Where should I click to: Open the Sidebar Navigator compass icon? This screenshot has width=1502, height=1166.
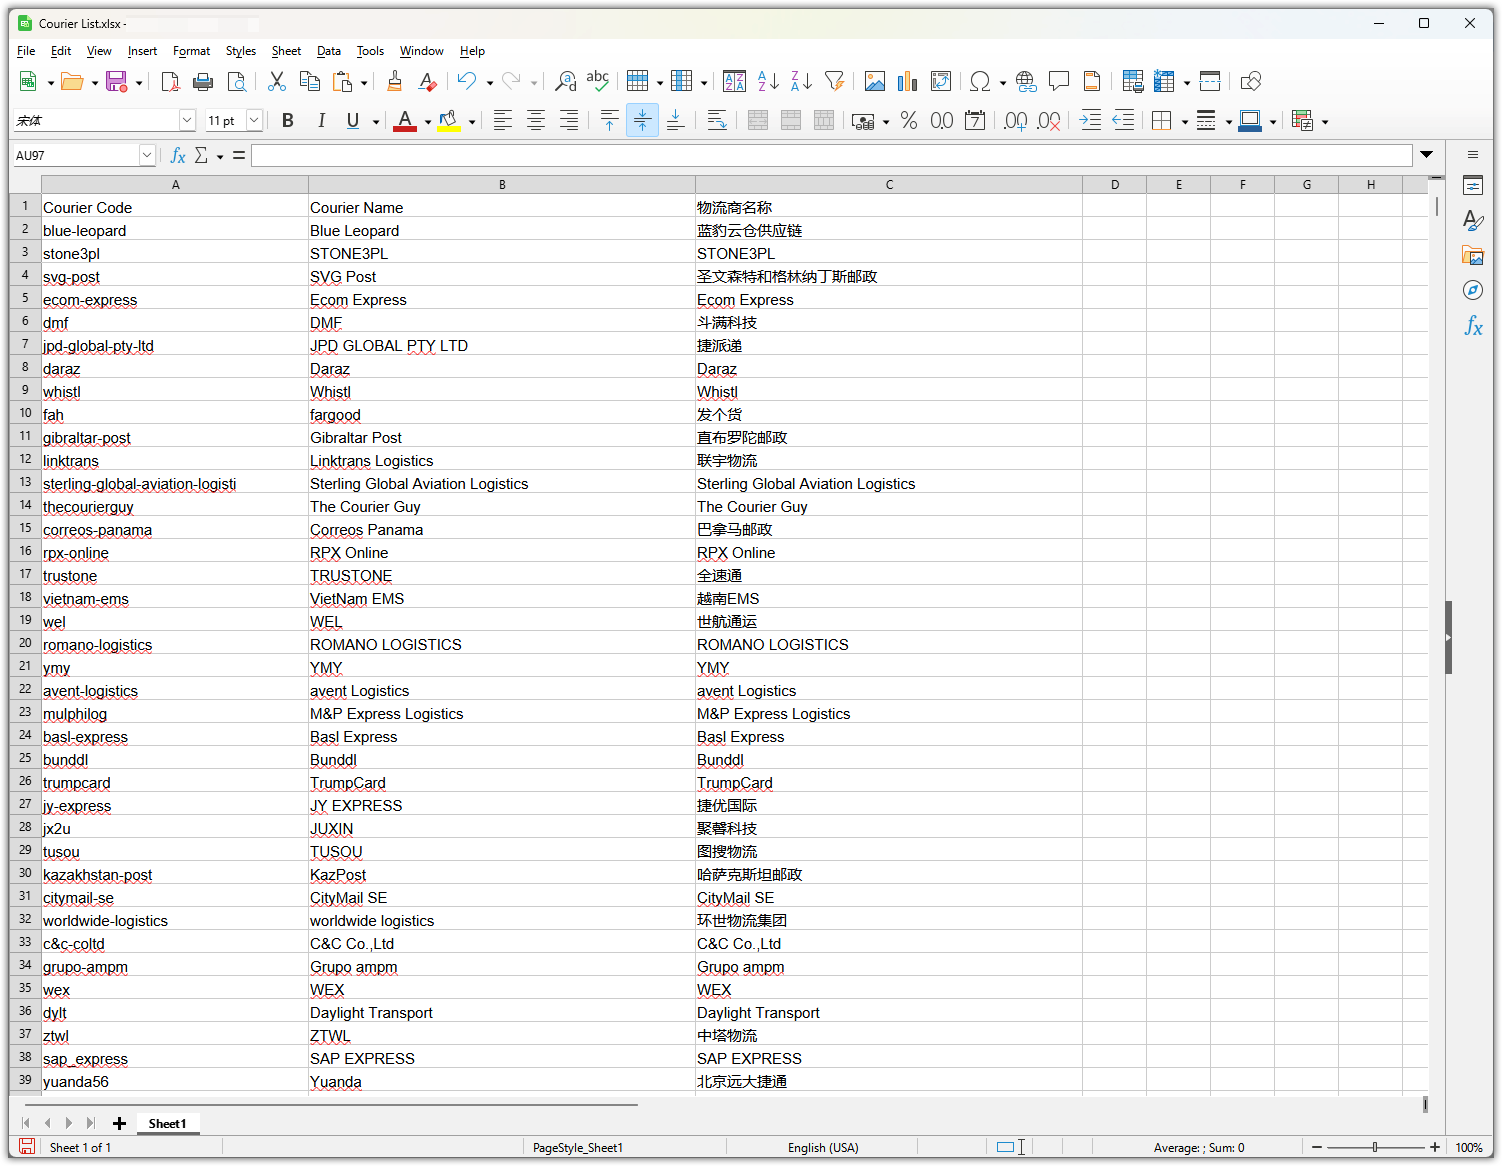1473,290
